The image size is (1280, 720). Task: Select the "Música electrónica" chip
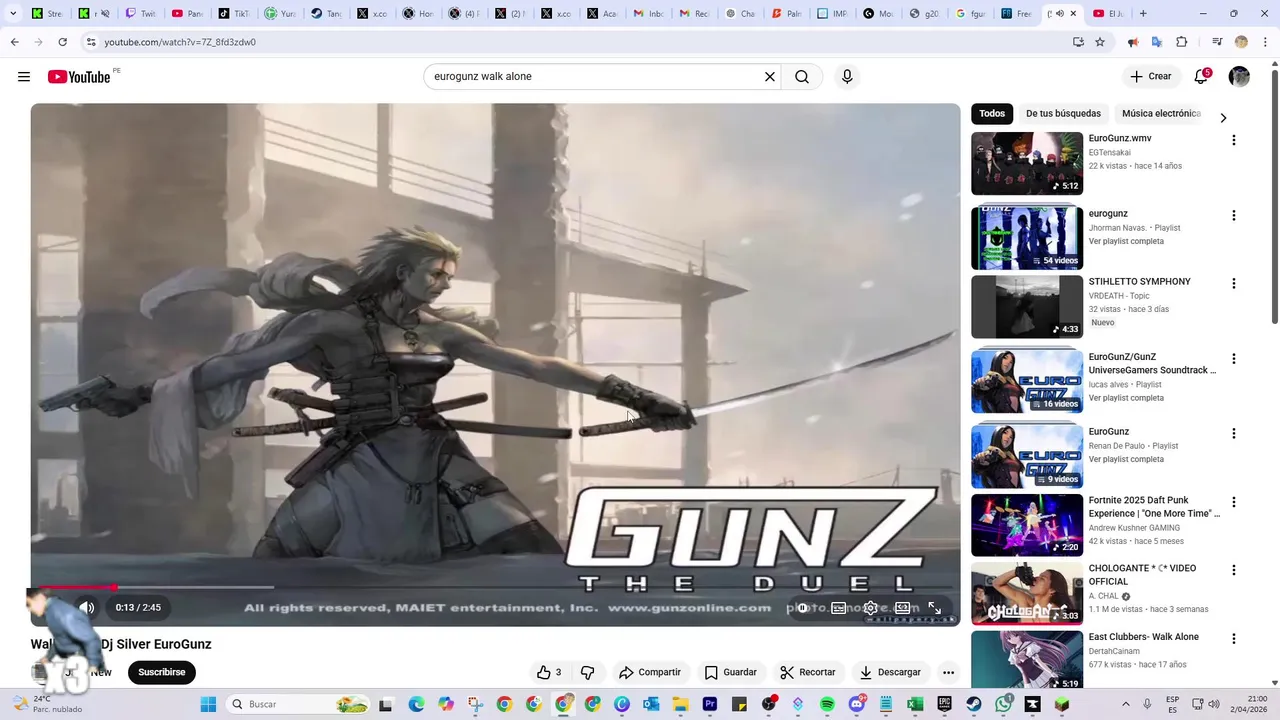1161,114
